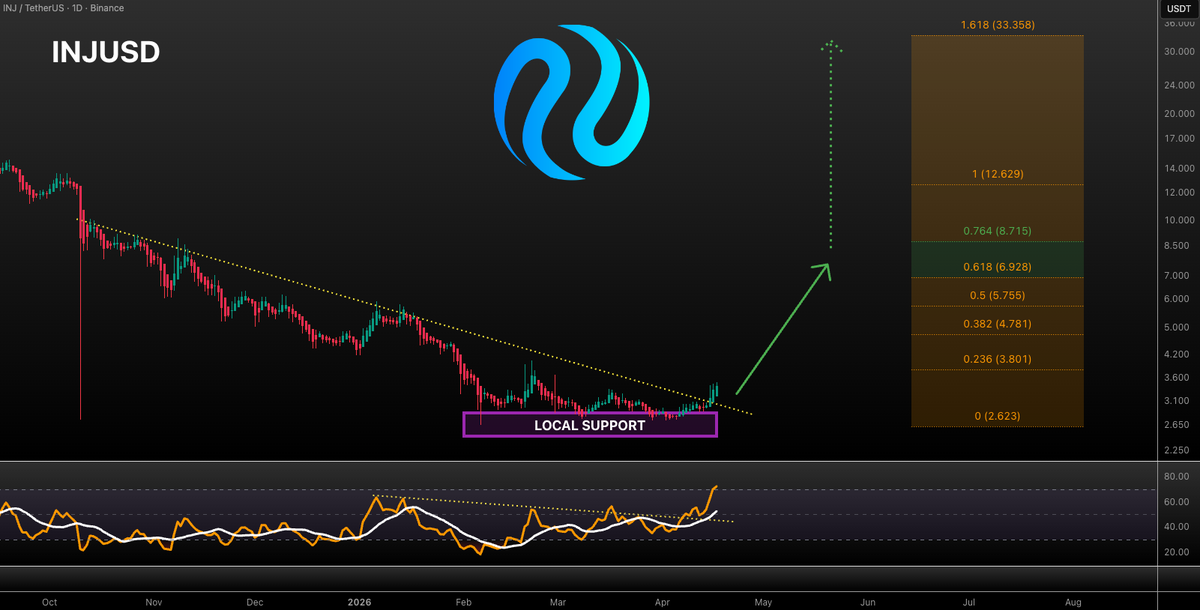
Task: Click the 1 (12.629) Fibonacci level label
Action: (996, 174)
